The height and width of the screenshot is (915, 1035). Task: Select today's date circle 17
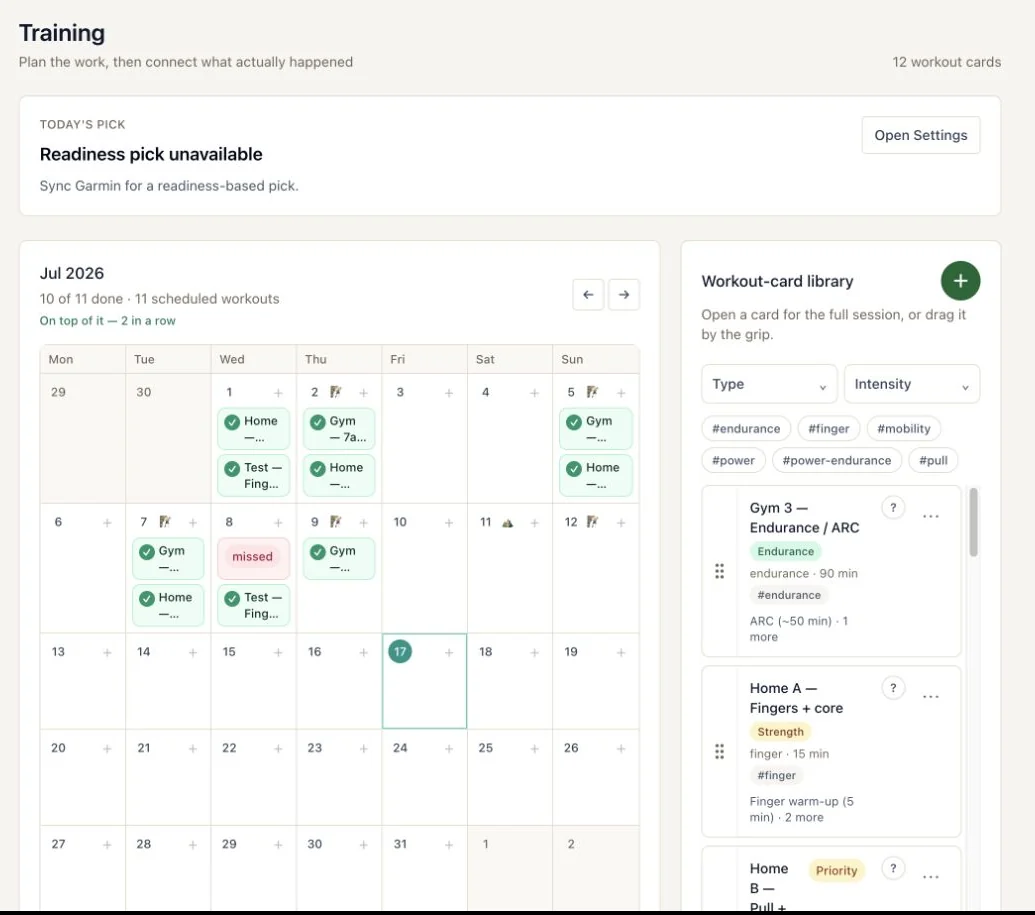pyautogui.click(x=400, y=652)
